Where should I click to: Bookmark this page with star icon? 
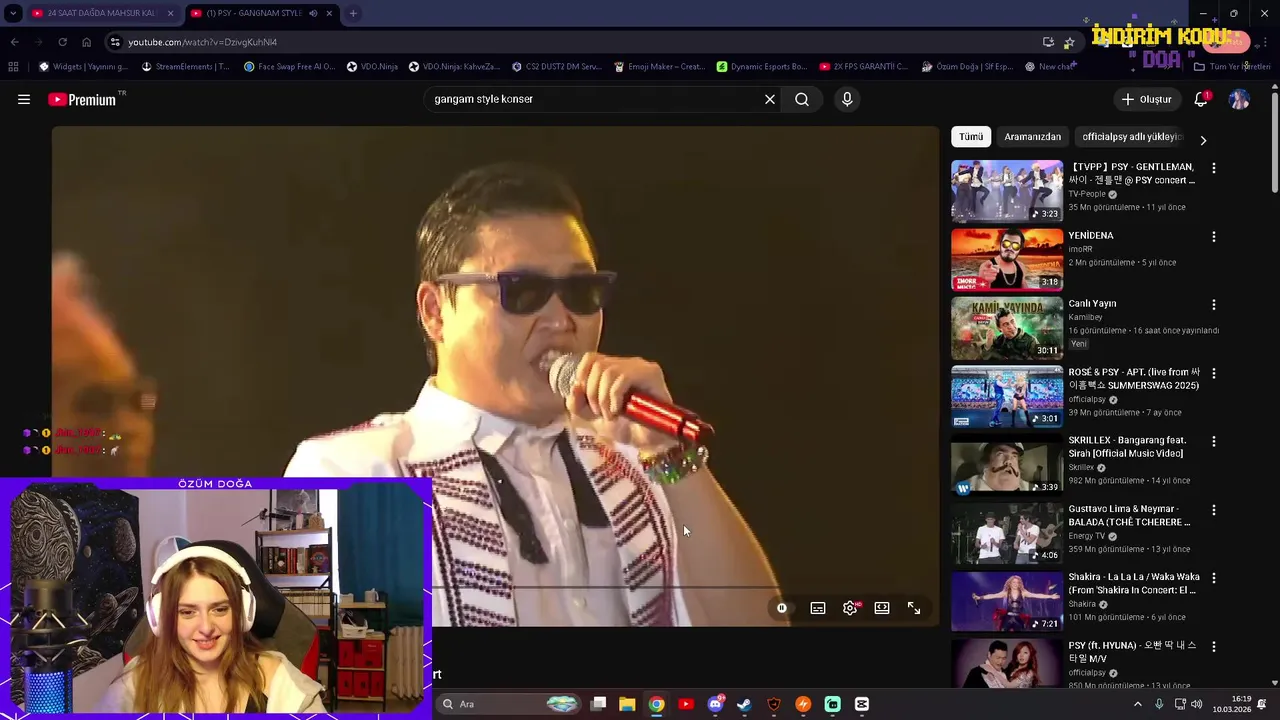1069,42
